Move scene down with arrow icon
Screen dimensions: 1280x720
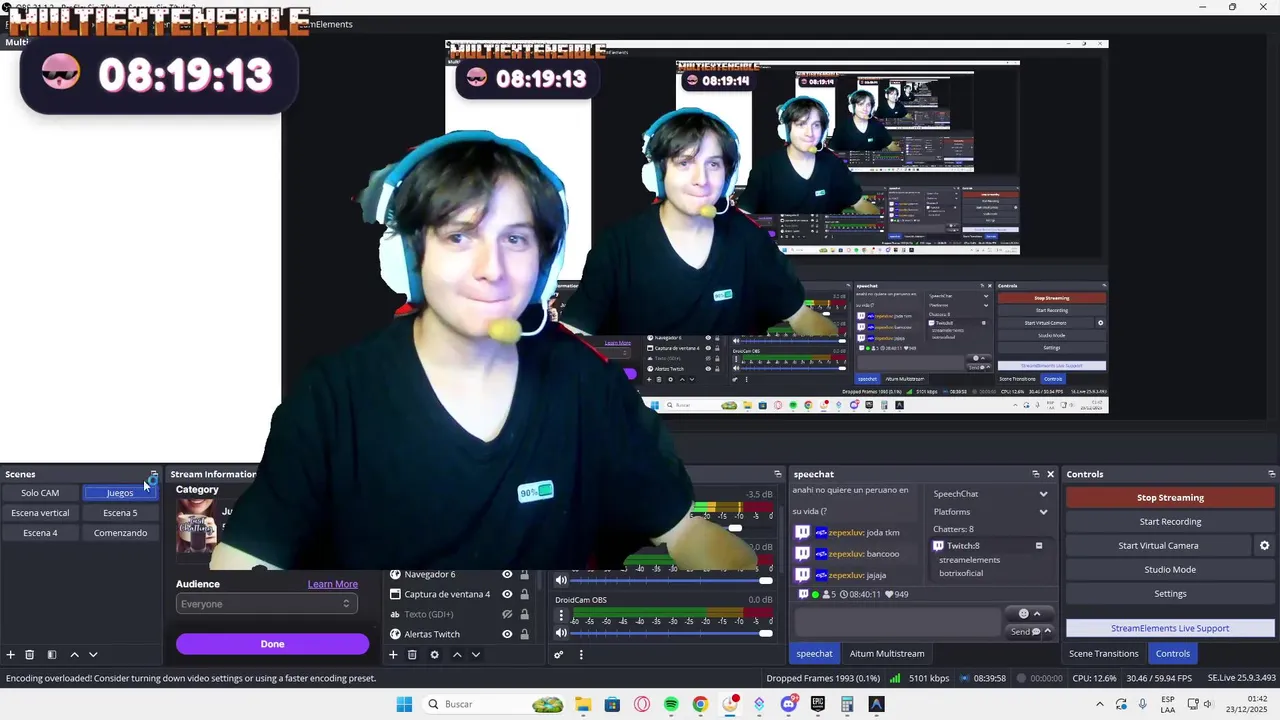click(x=93, y=655)
